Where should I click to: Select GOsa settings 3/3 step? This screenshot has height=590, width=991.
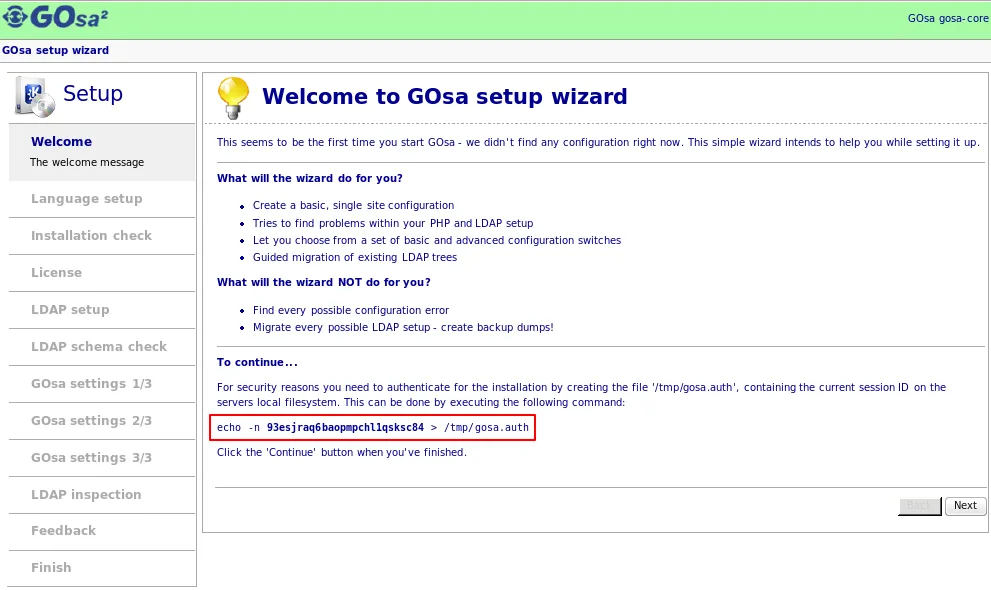coord(92,457)
